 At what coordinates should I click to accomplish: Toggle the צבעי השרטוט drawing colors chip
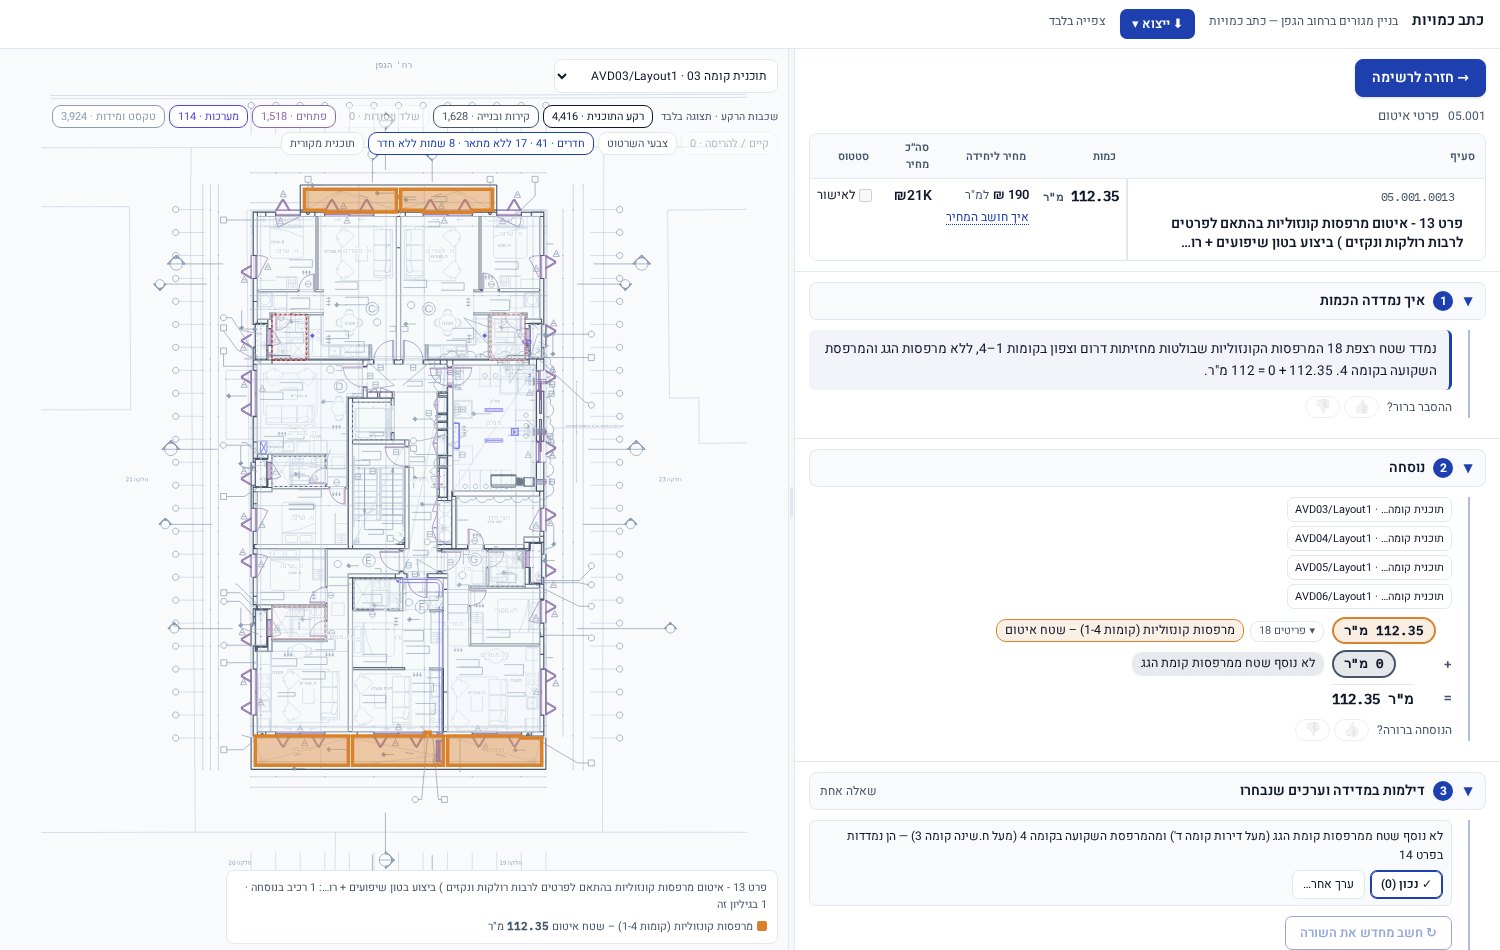pos(637,144)
